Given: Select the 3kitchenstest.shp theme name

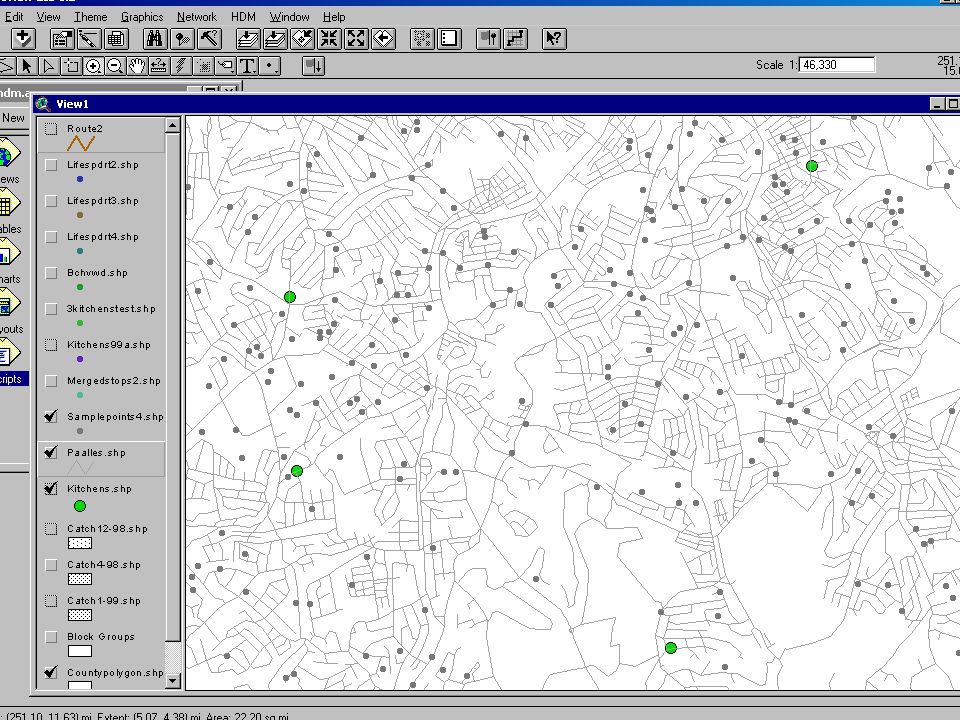Looking at the screenshot, I should tap(111, 309).
